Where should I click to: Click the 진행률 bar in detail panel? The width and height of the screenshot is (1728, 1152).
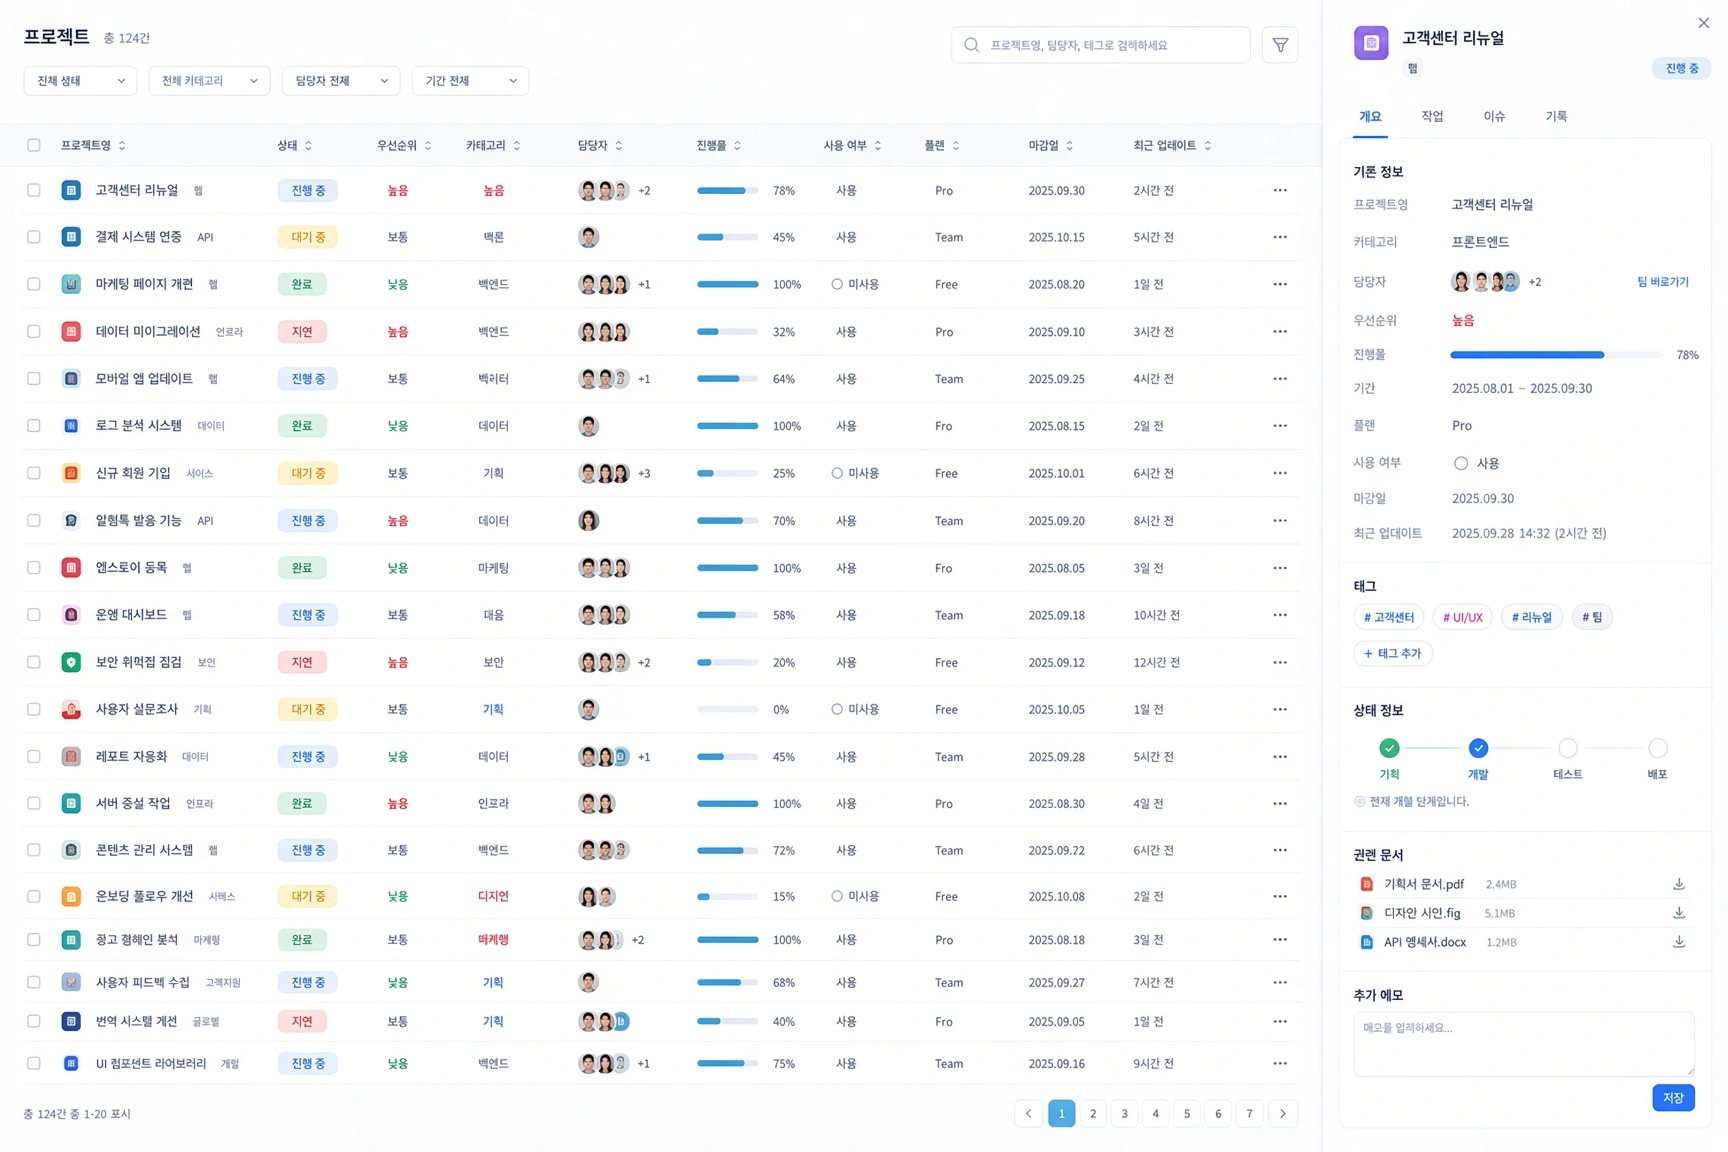point(1556,355)
